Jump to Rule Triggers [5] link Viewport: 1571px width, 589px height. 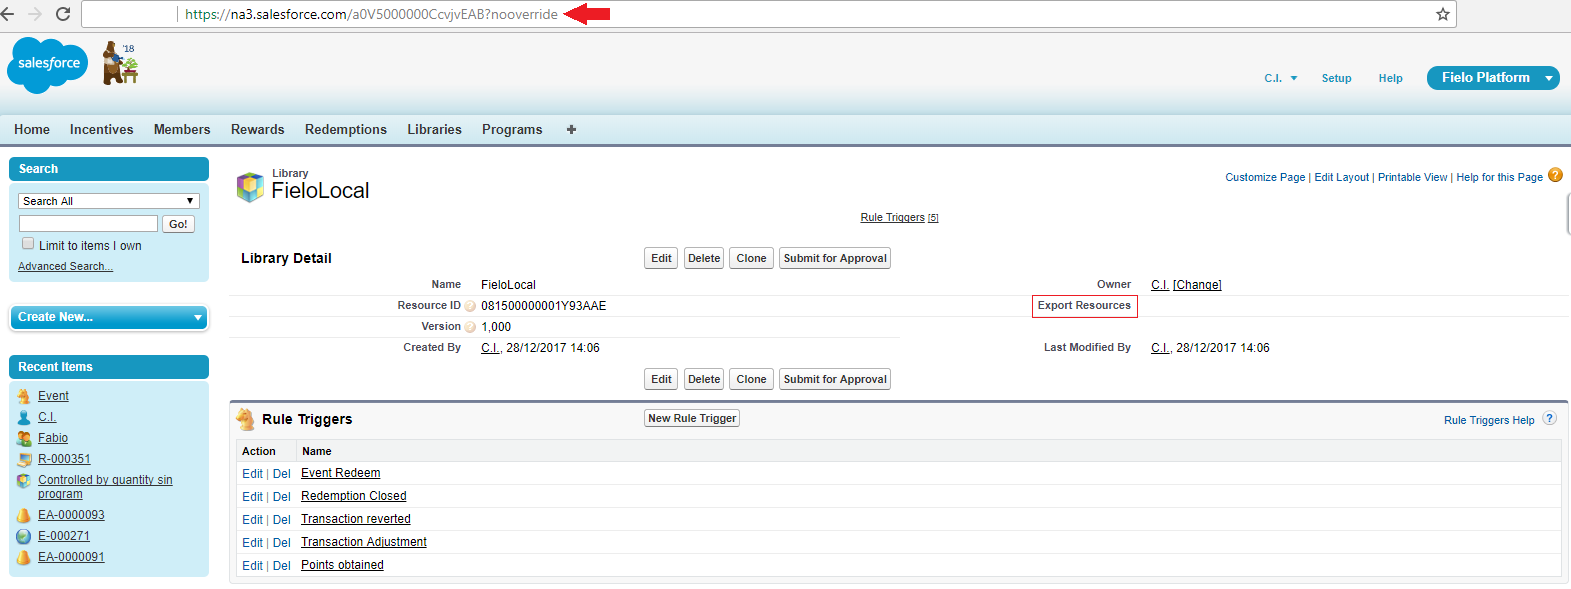tap(899, 217)
